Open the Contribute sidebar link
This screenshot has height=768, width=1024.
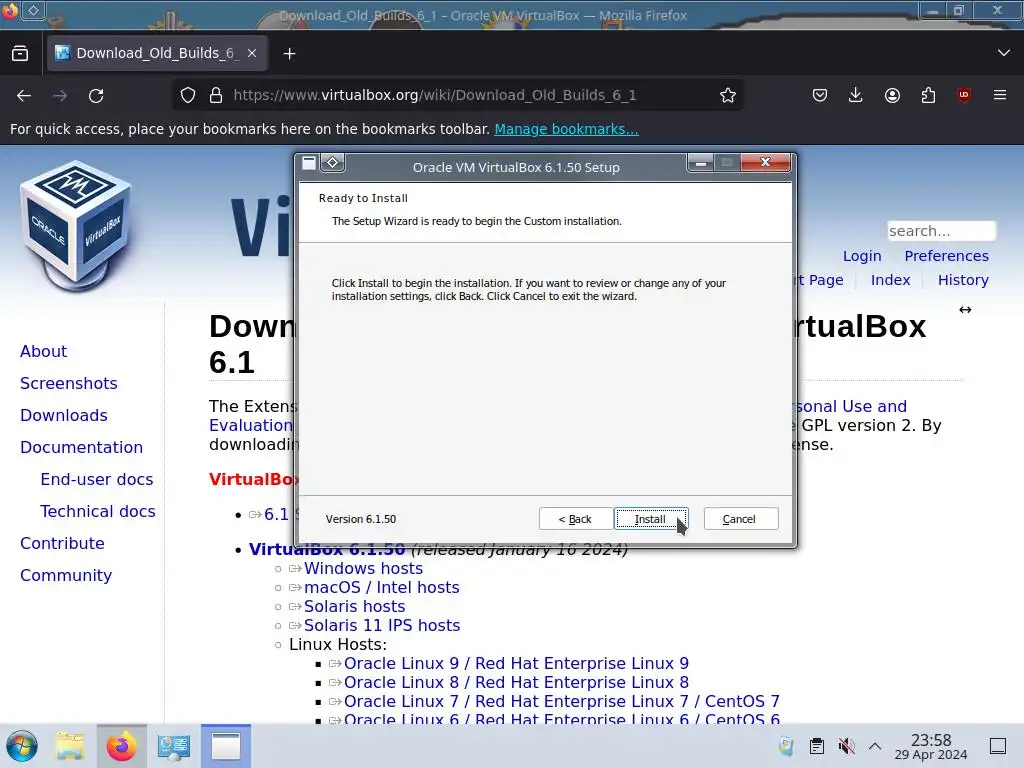coord(62,543)
